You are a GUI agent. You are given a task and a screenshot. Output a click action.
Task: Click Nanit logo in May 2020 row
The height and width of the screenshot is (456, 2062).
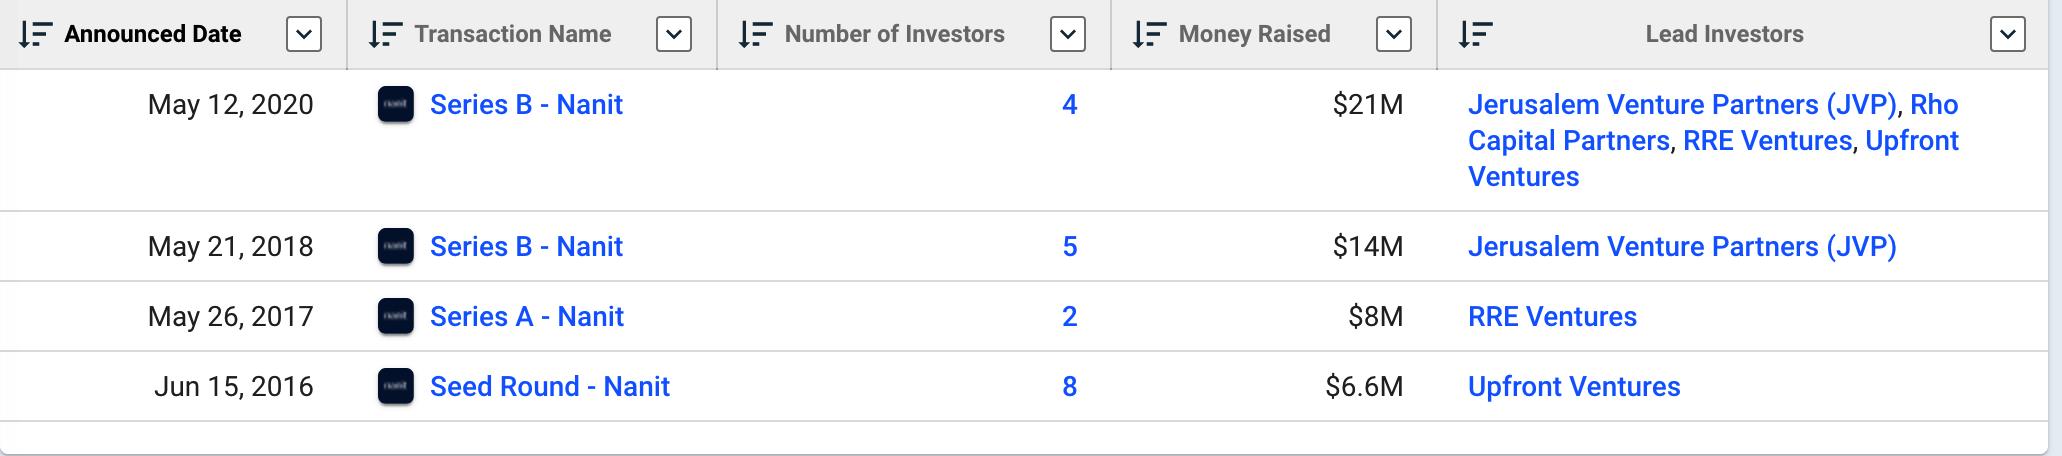396,105
